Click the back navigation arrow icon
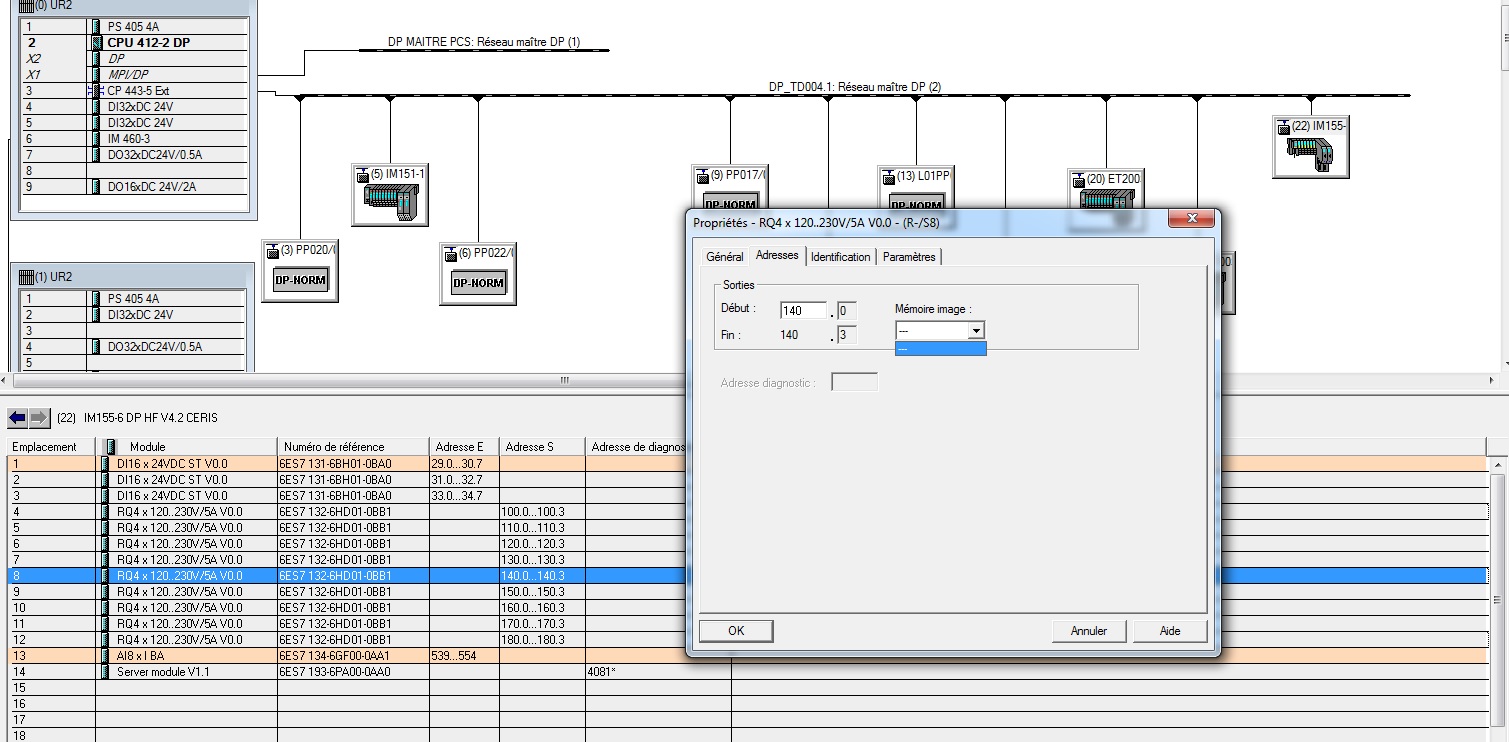Screen dimensions: 1509x742 [17, 417]
